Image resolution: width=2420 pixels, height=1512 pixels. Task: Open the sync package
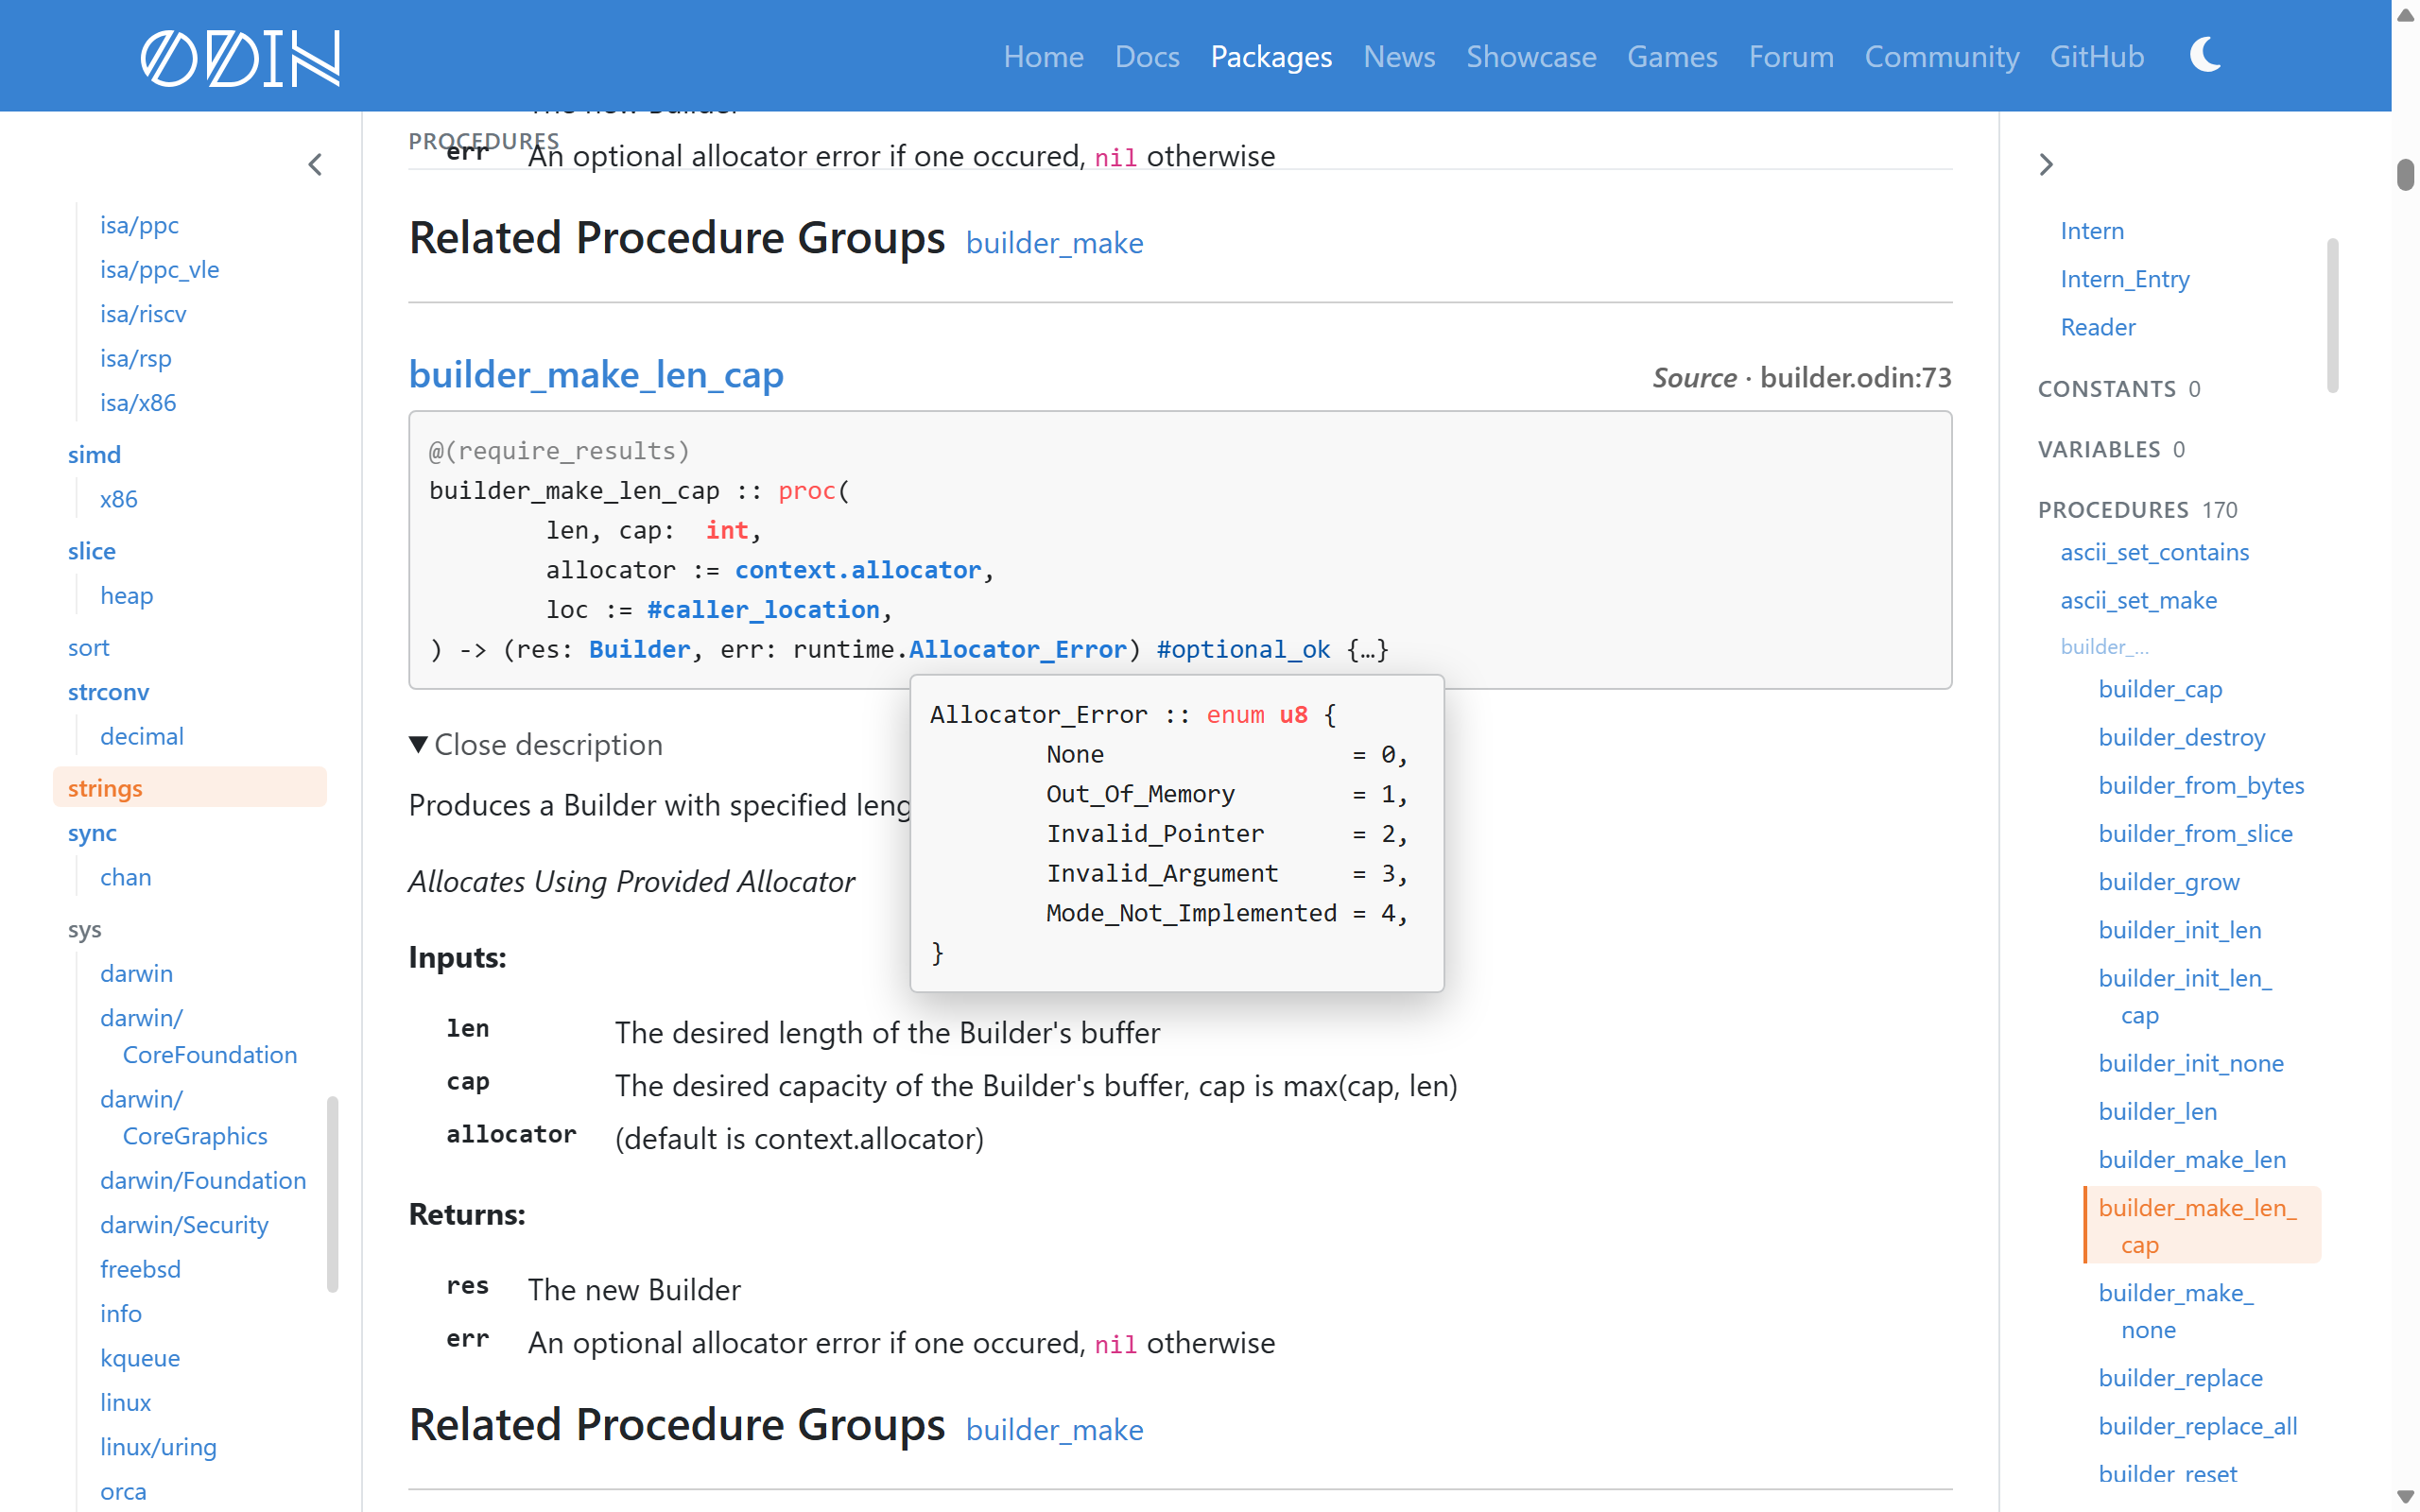[x=92, y=833]
